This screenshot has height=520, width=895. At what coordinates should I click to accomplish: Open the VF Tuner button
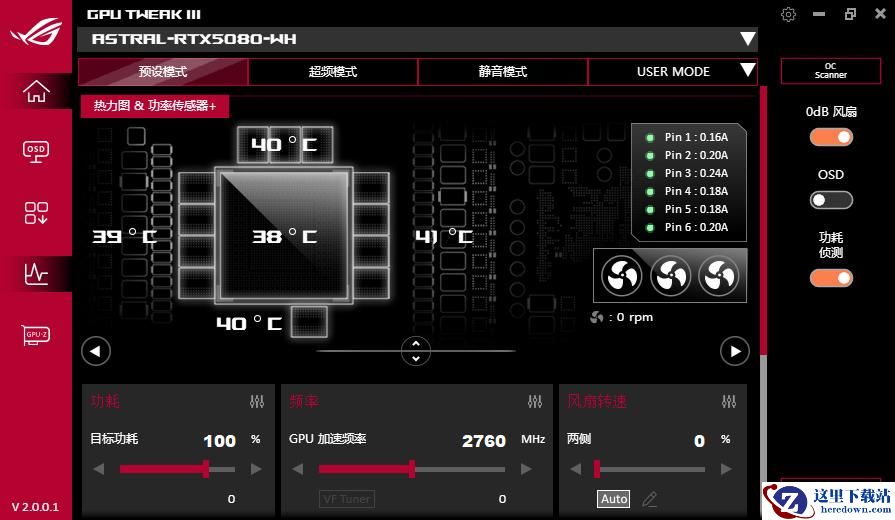[x=346, y=499]
